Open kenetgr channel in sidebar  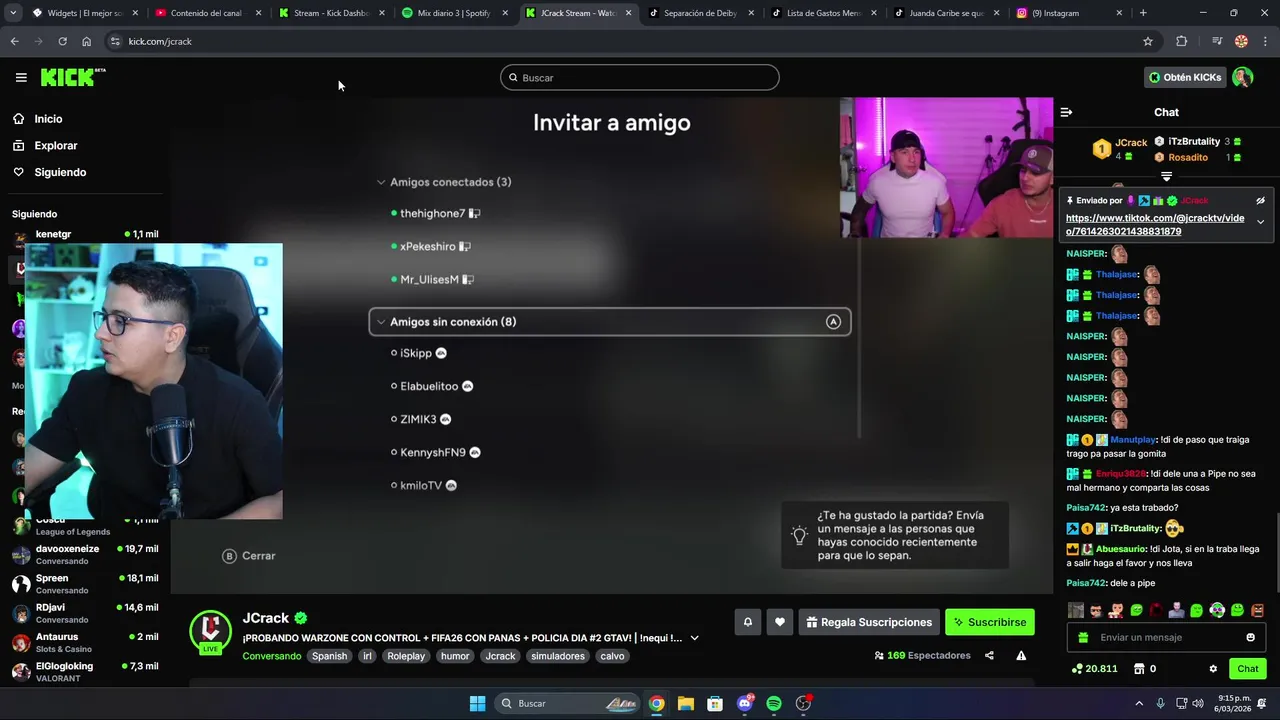click(x=85, y=234)
